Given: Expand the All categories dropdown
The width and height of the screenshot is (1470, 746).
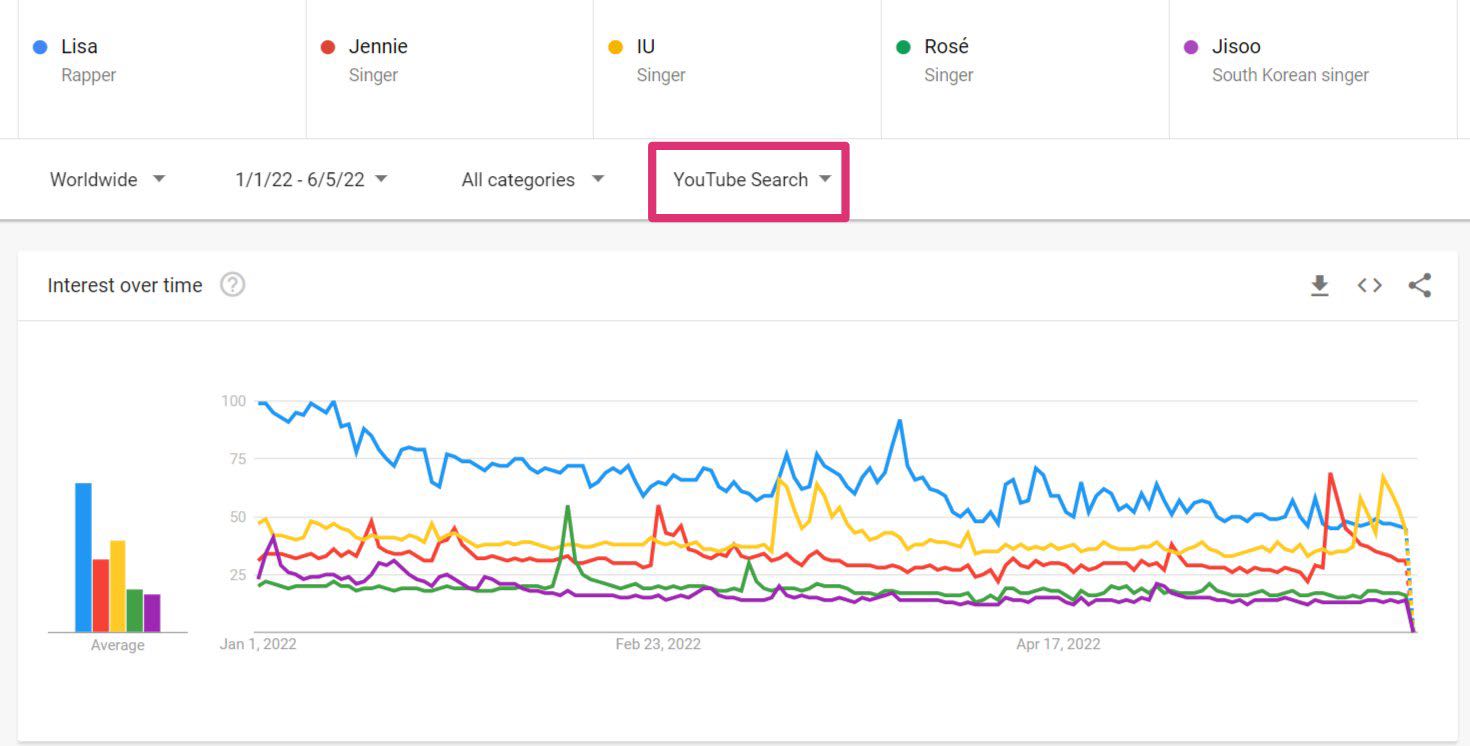Looking at the screenshot, I should click(x=532, y=180).
